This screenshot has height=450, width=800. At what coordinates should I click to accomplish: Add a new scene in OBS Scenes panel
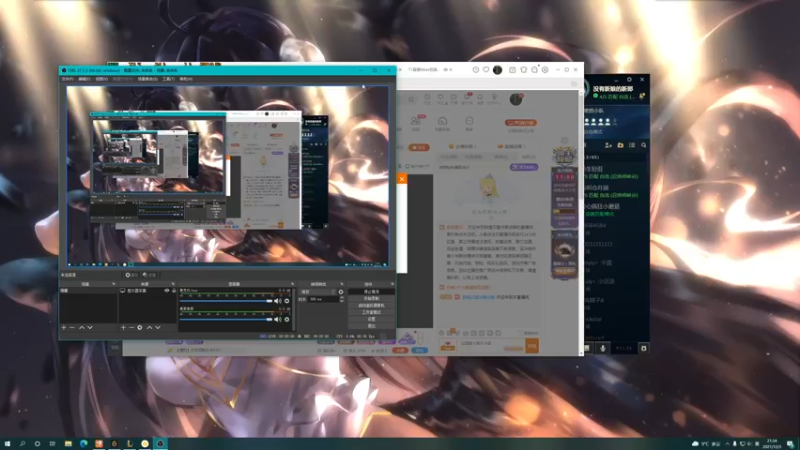(x=63, y=328)
